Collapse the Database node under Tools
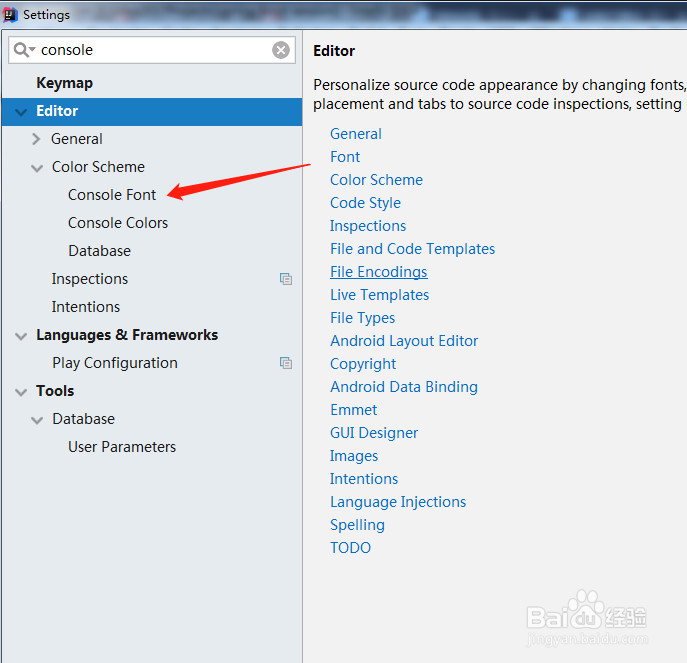687x663 pixels. [37, 420]
